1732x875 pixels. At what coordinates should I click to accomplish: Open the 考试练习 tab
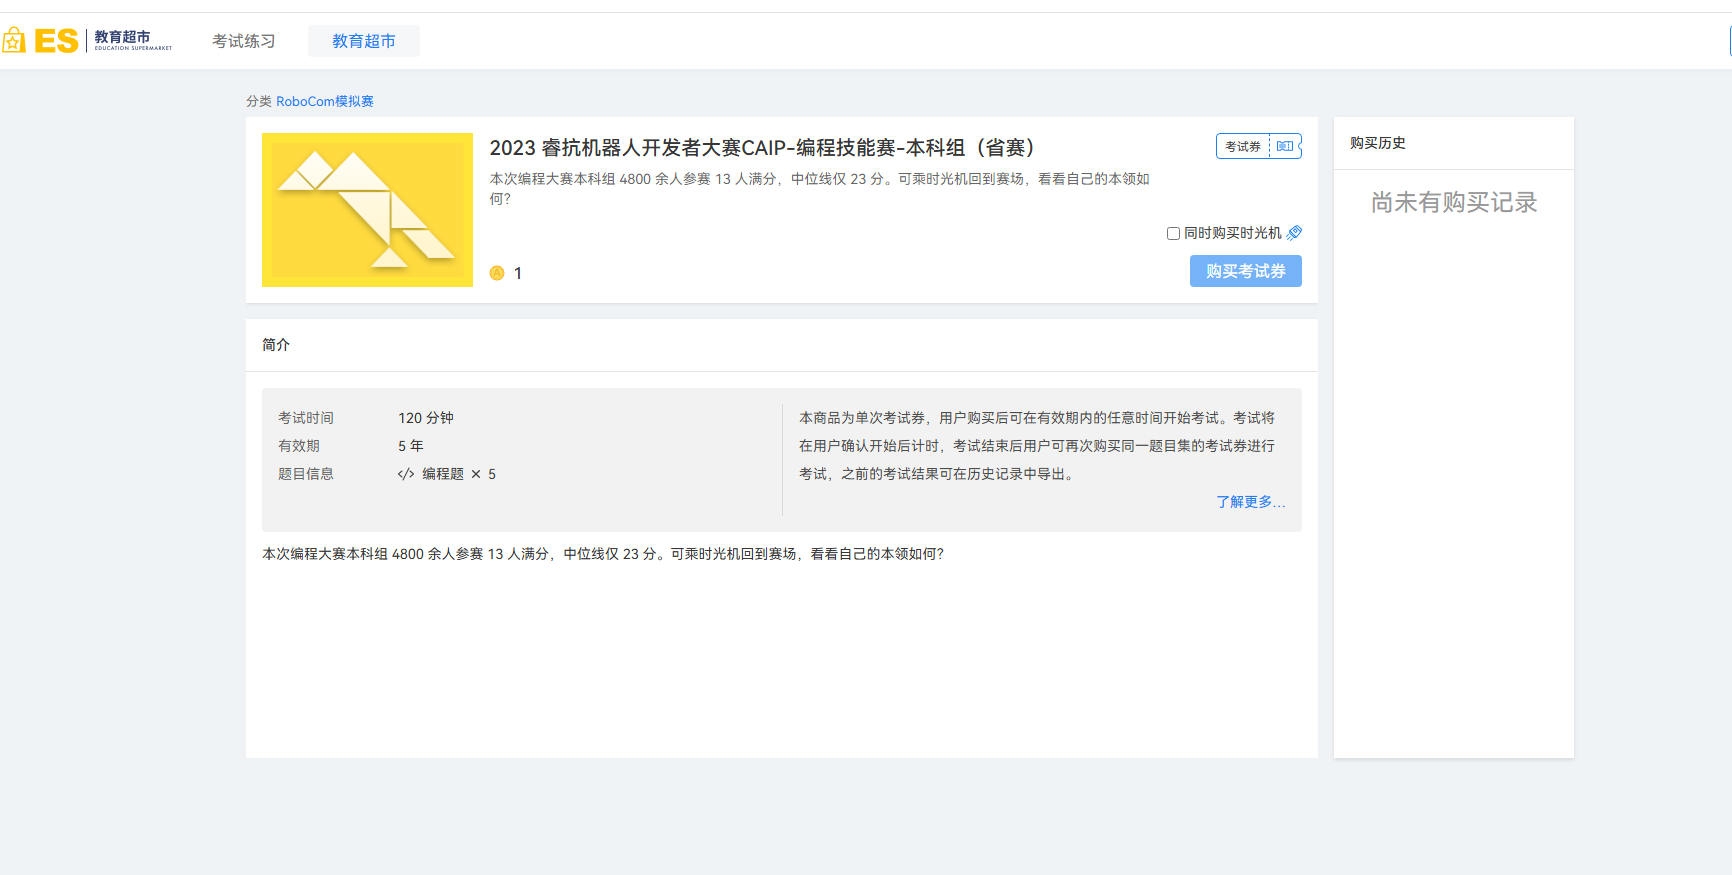pyautogui.click(x=243, y=41)
